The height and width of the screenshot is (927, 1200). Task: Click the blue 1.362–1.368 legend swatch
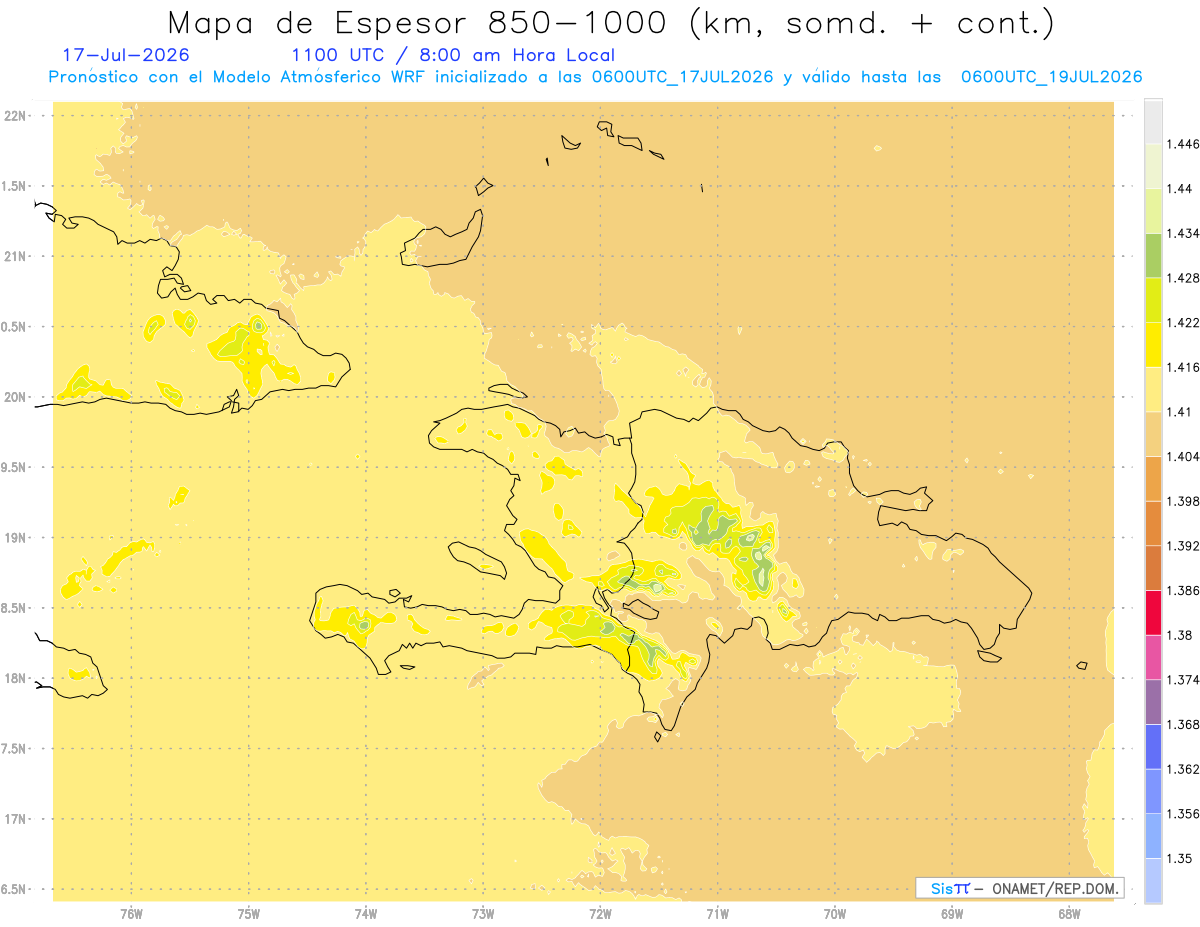(1153, 747)
